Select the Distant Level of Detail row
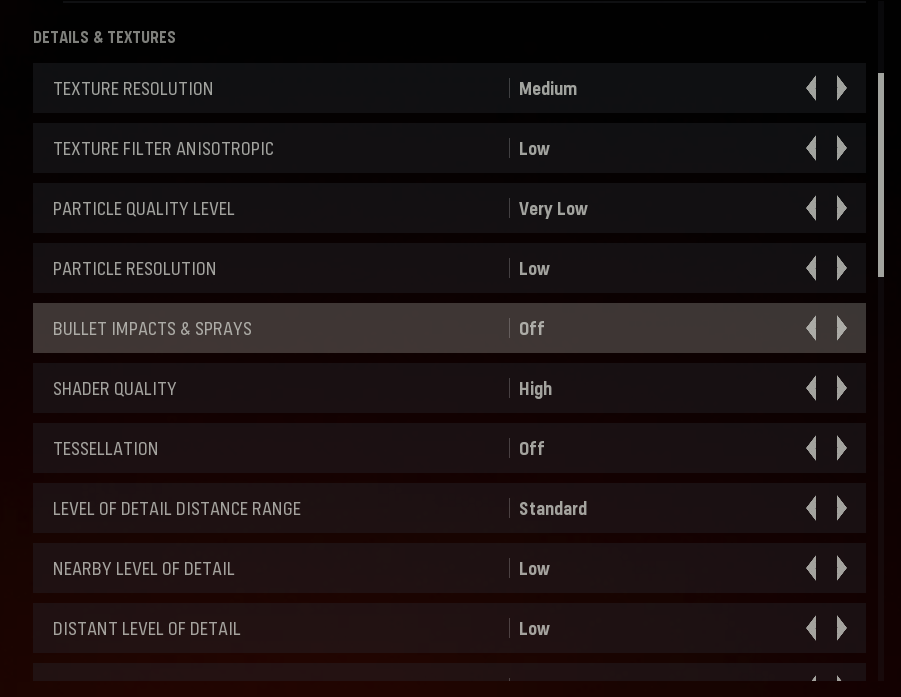The width and height of the screenshot is (901, 697). coord(300,628)
